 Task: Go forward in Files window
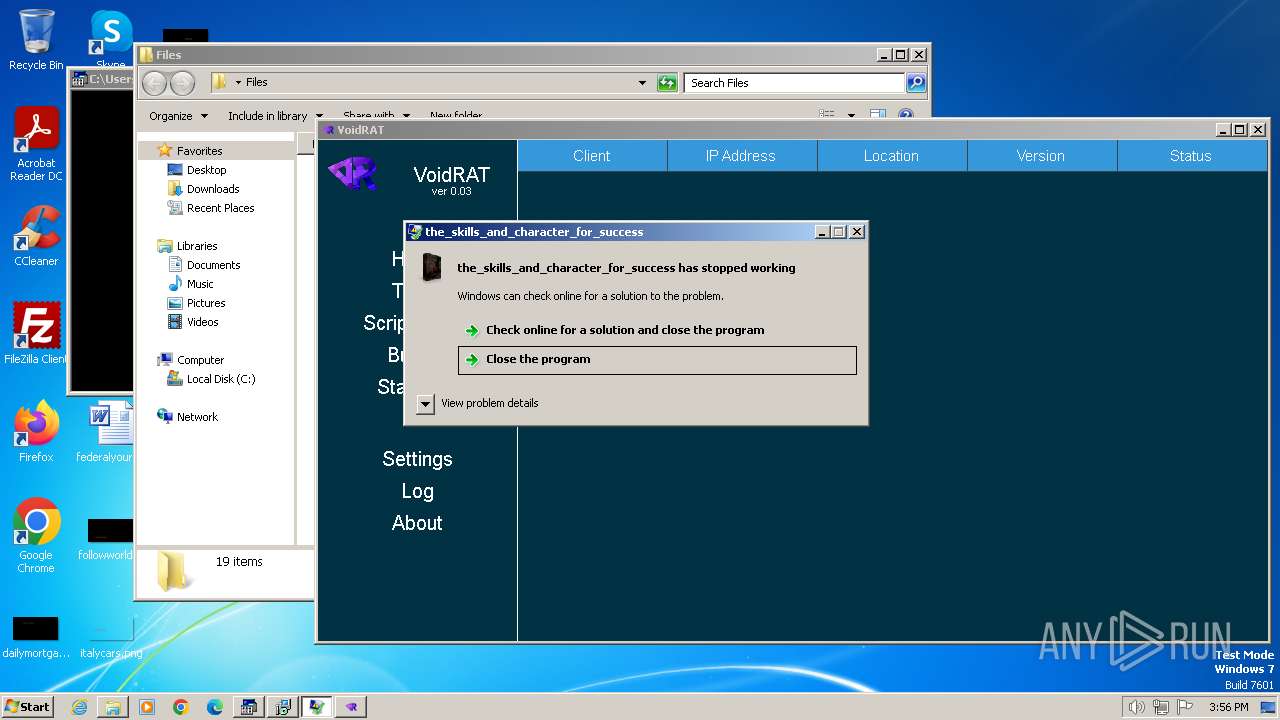[x=182, y=83]
